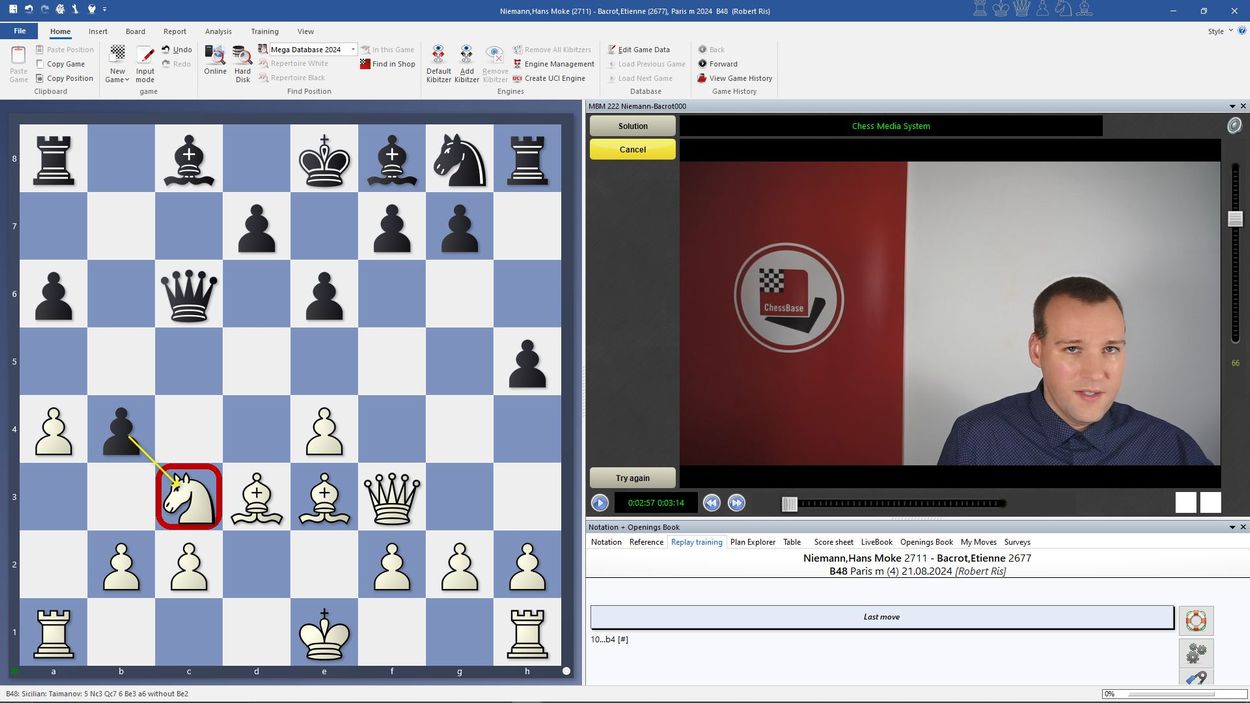Switch to the LiveBook tab
This screenshot has width=1250, height=703.
[x=876, y=542]
